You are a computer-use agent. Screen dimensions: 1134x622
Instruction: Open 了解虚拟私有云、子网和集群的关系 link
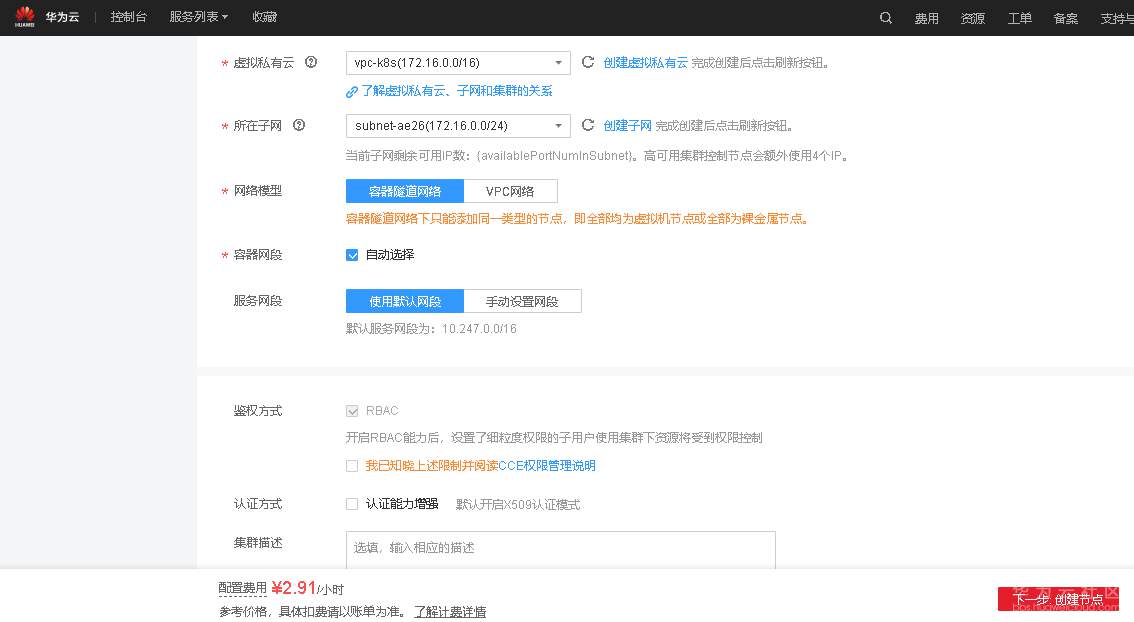point(456,91)
